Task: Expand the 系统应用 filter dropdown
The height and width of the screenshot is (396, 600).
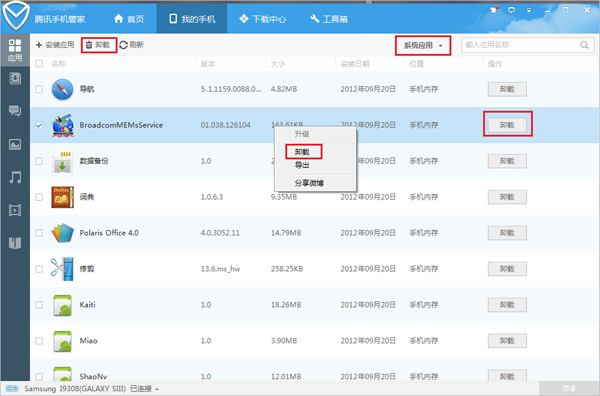Action: [423, 46]
